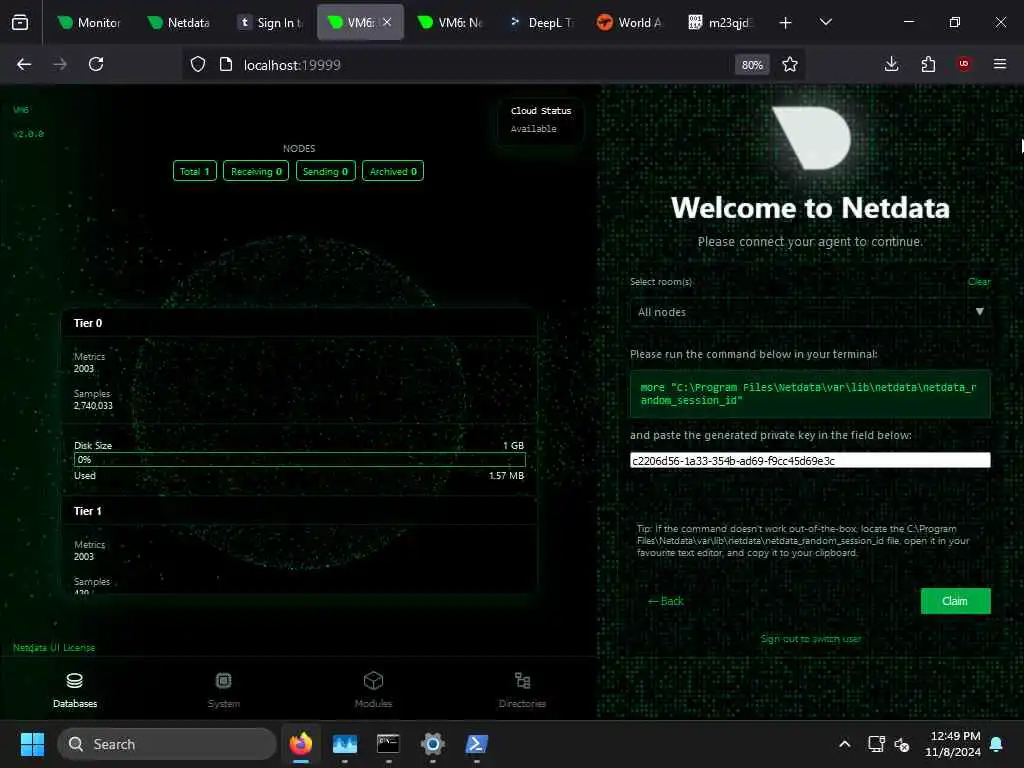Switch to the second VM6: Ne tab
This screenshot has height=768, width=1024.
(x=451, y=23)
